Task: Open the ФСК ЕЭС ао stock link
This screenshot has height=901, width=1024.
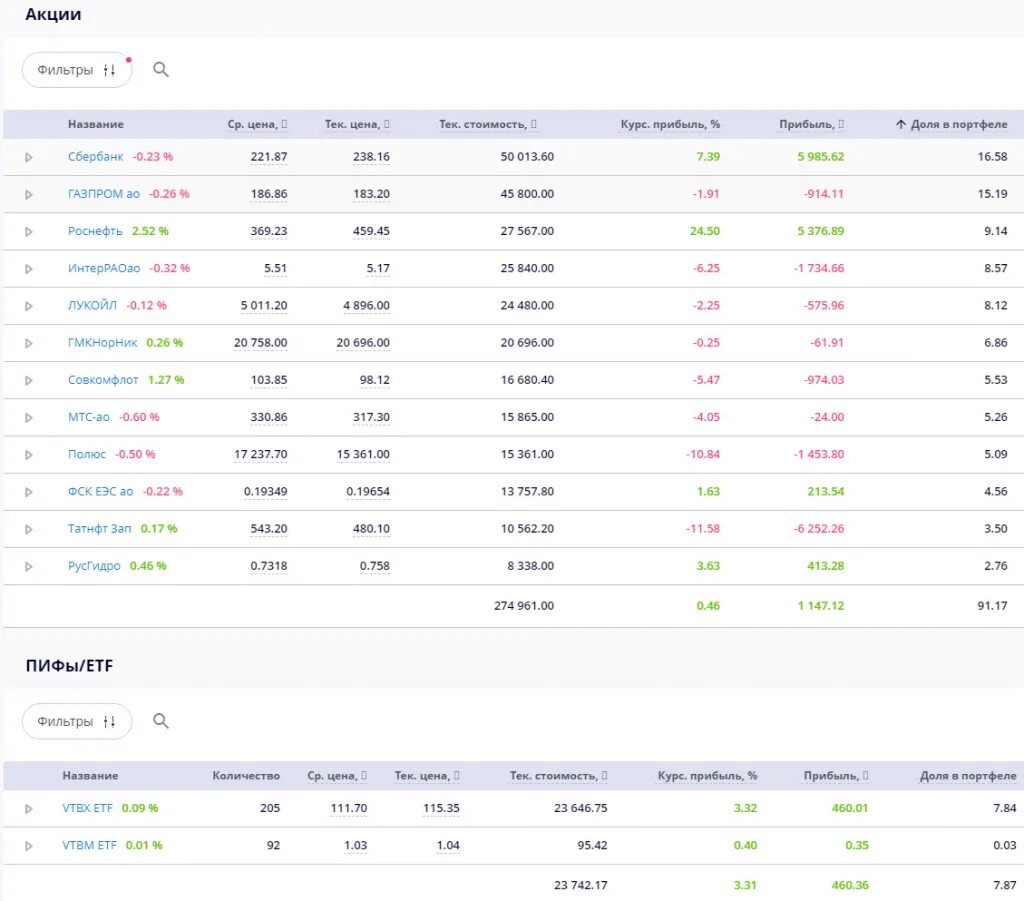Action: (x=101, y=492)
